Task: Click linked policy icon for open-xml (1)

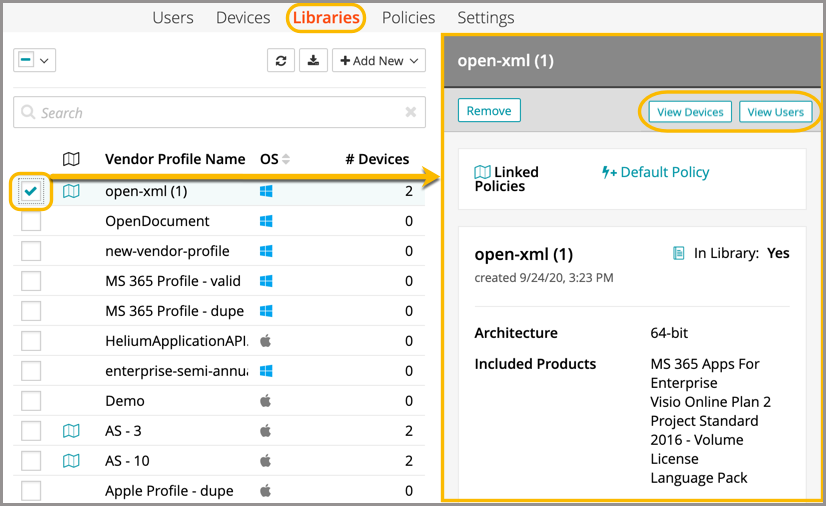Action: coord(71,191)
